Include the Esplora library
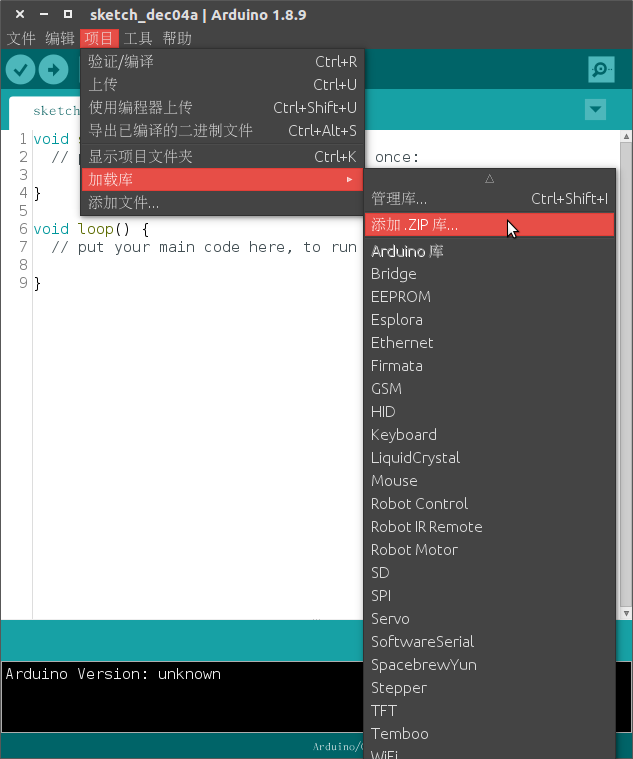633x759 pixels. coord(489,320)
